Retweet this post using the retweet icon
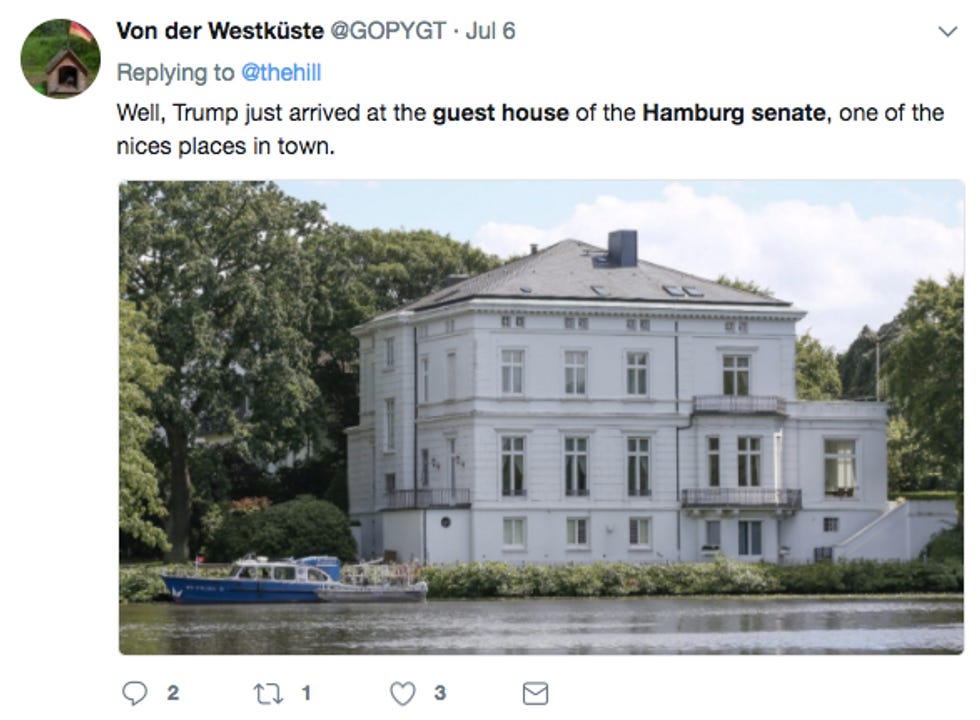 coord(268,693)
